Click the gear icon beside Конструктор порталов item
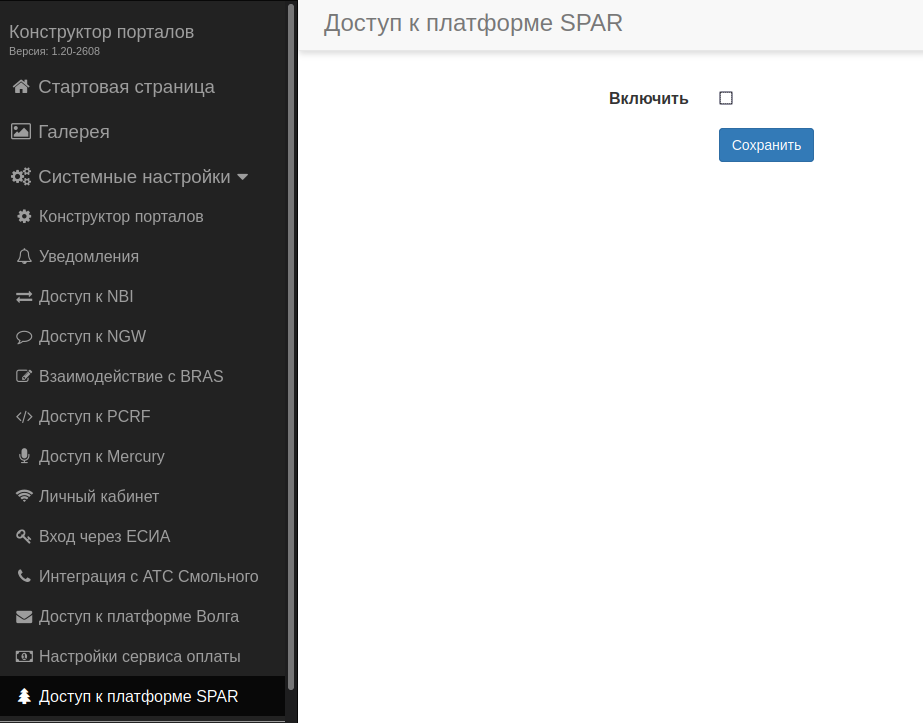 click(24, 217)
